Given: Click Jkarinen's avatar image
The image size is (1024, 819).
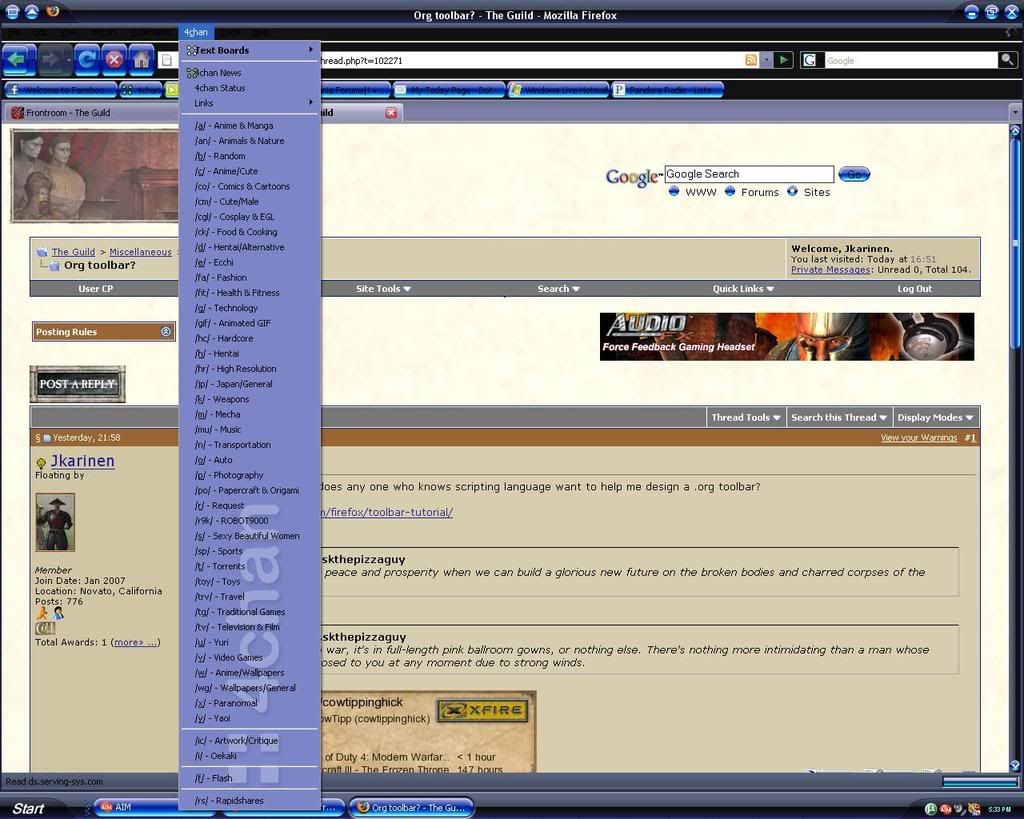Looking at the screenshot, I should [55, 522].
